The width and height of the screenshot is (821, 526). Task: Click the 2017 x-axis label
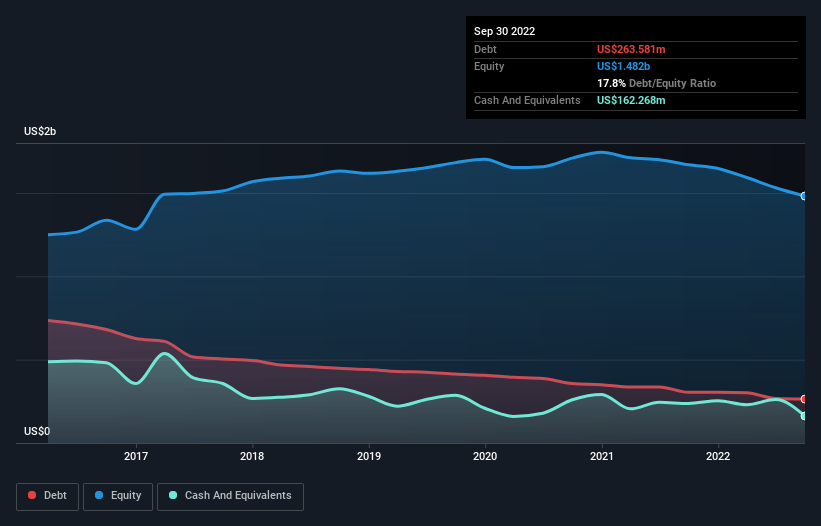tap(136, 456)
